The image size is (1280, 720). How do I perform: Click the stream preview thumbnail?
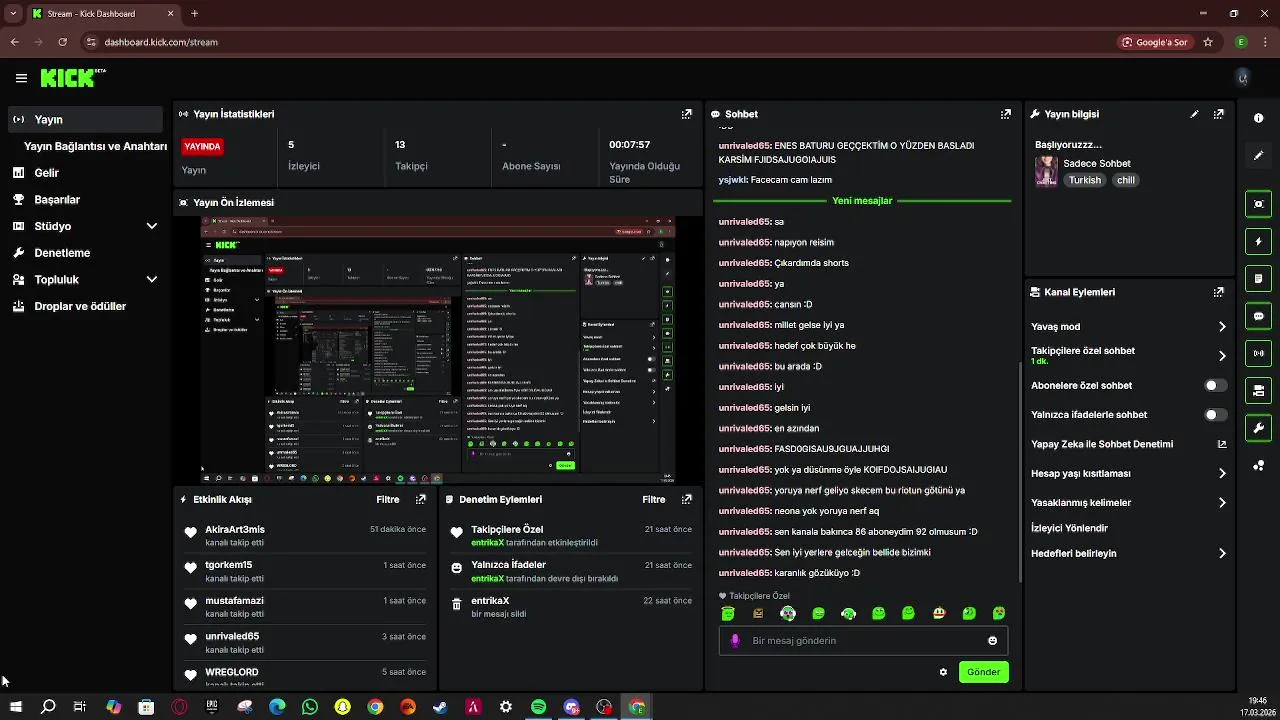pos(438,349)
